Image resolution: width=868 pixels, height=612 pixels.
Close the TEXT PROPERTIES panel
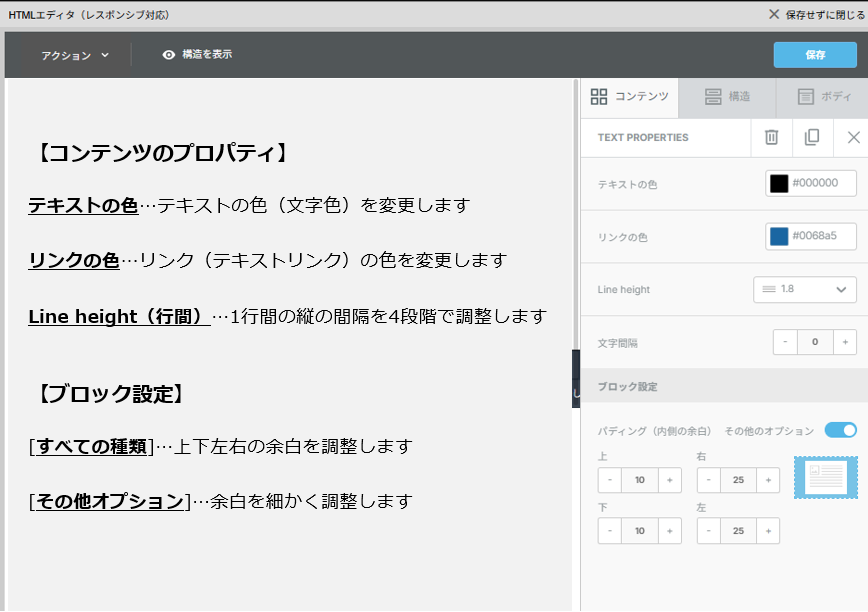pos(854,137)
